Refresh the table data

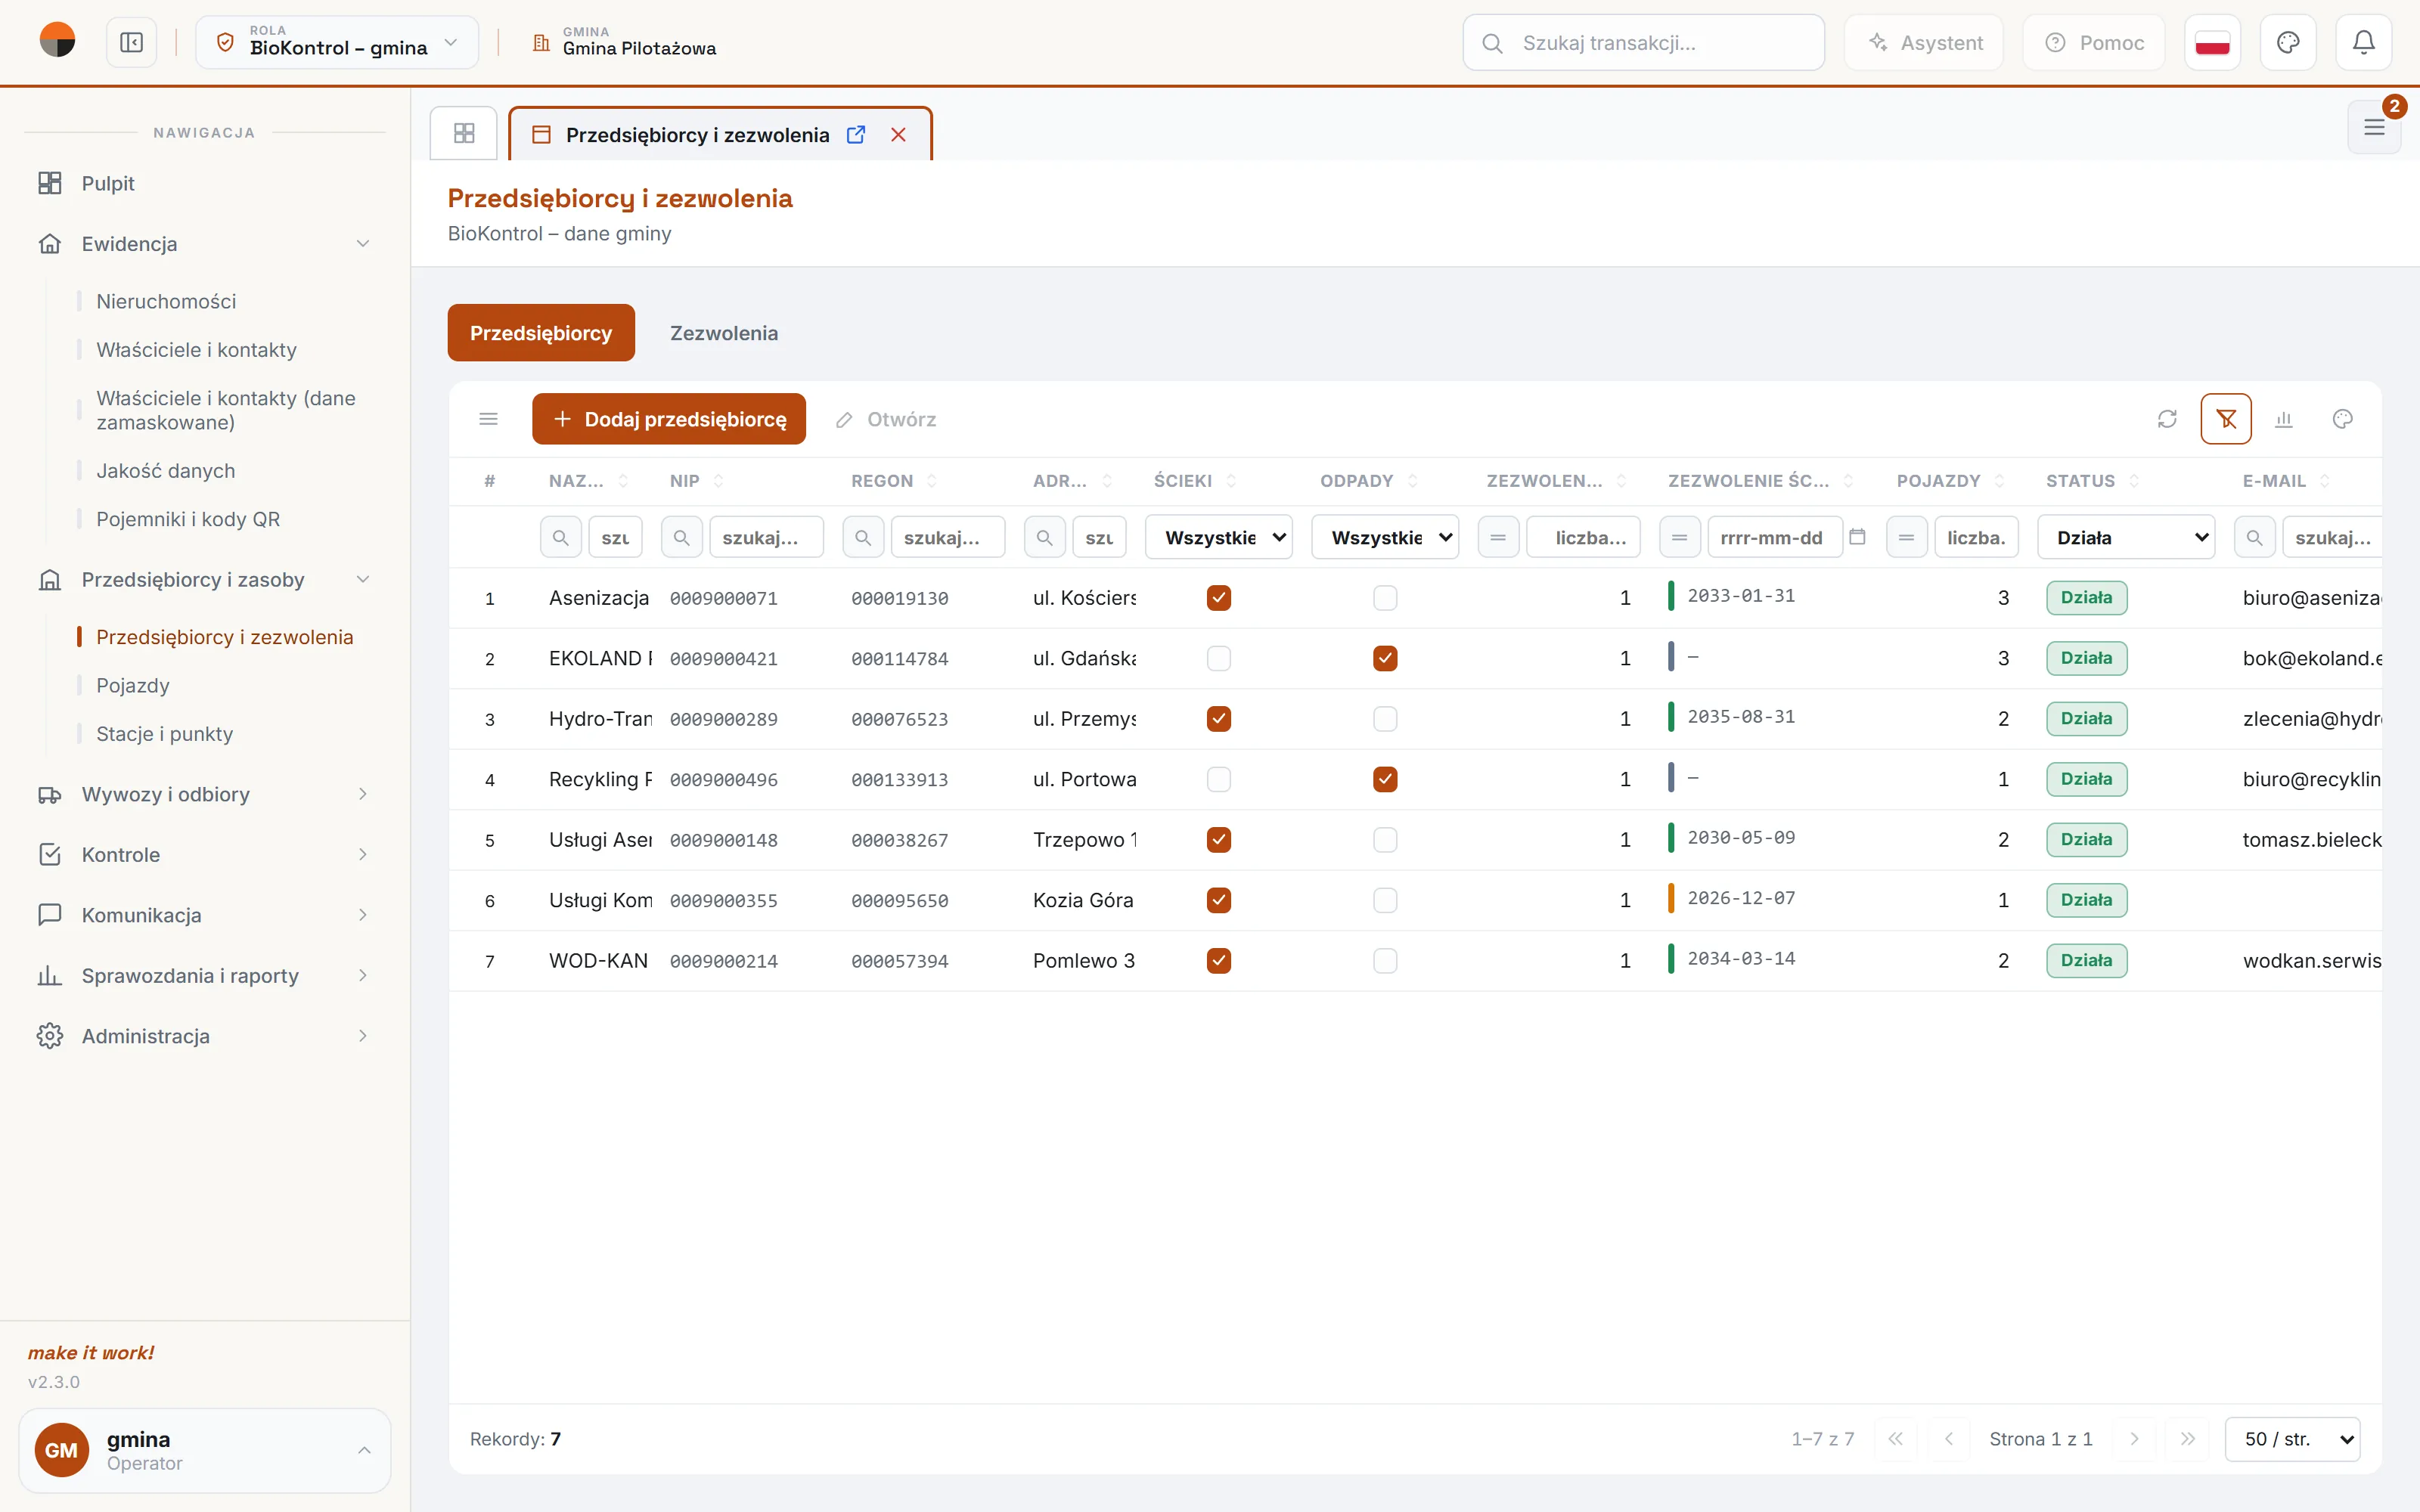[x=2167, y=419]
